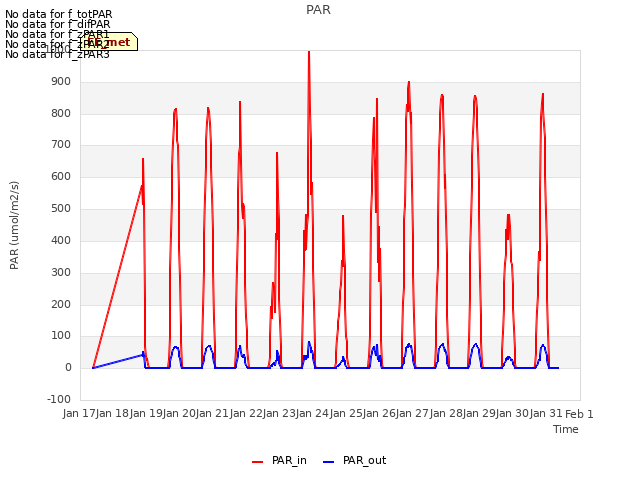This screenshot has width=640, height=480.
Task: Click the Time x-axis title
Action: pyautogui.click(x=566, y=429)
